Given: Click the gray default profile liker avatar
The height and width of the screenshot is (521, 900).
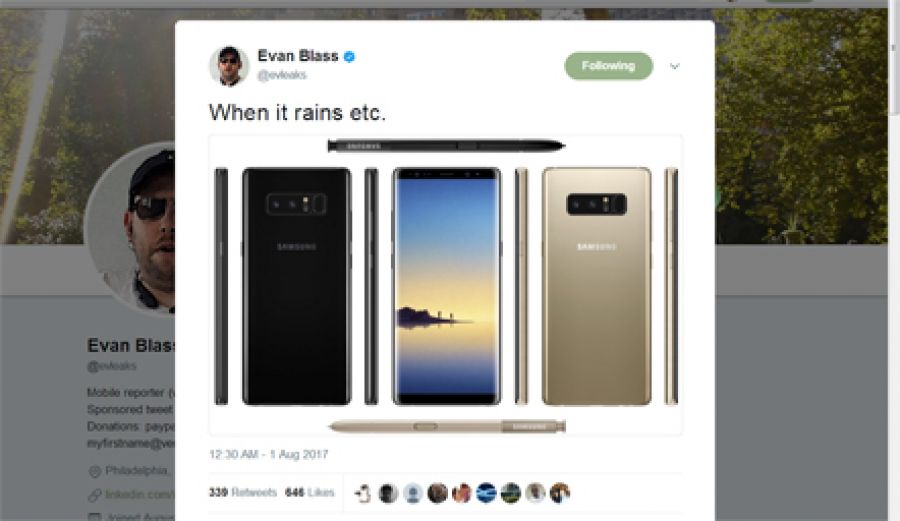Looking at the screenshot, I should (413, 493).
